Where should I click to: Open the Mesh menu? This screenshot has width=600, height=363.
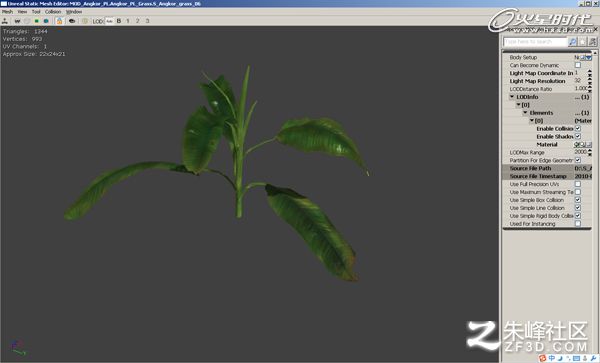[x=7, y=12]
